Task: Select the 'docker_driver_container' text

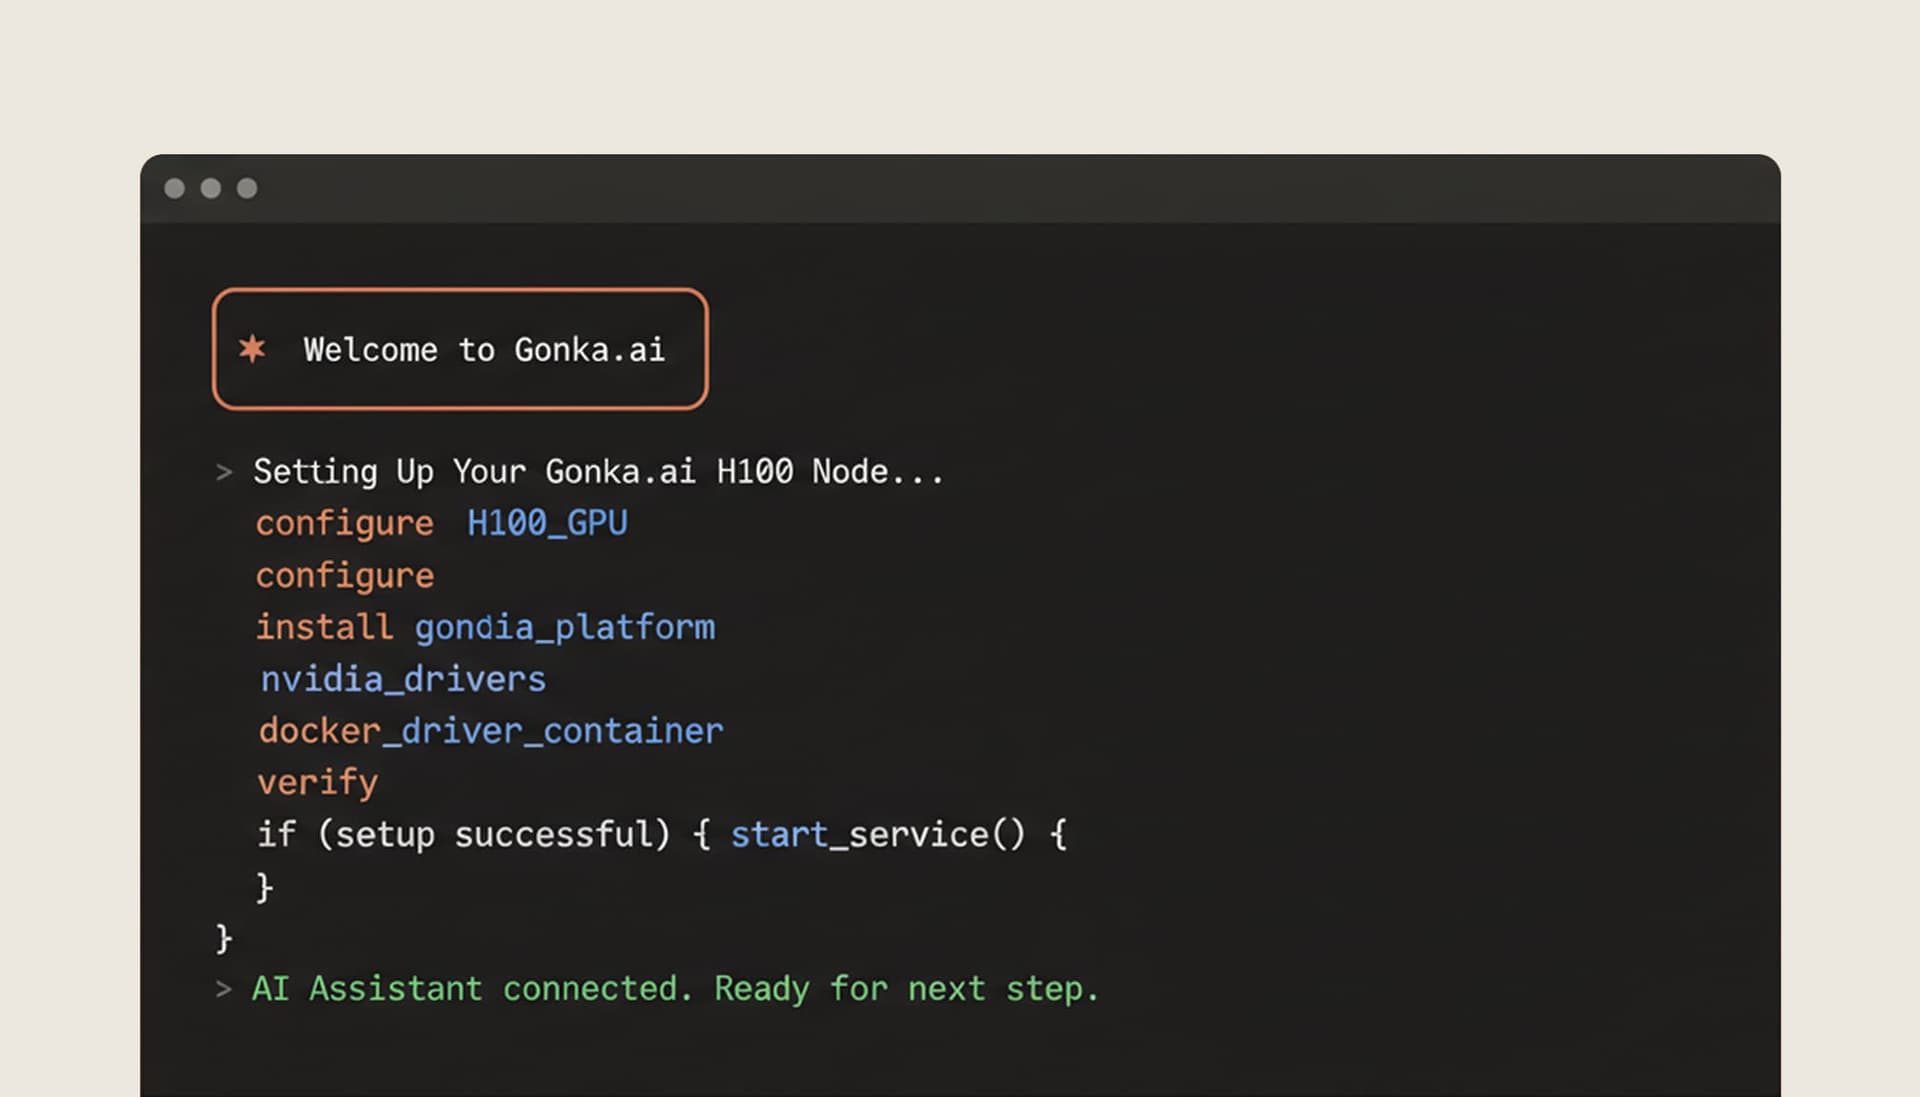Action: (x=490, y=731)
